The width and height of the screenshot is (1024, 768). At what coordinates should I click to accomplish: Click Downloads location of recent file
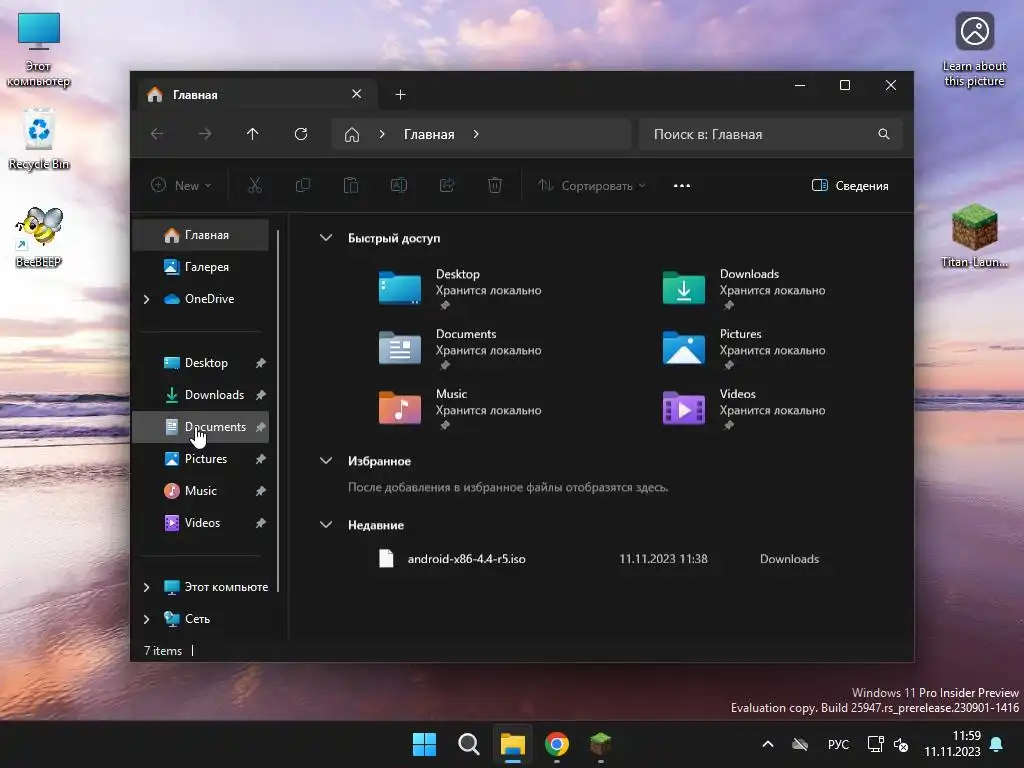point(790,559)
